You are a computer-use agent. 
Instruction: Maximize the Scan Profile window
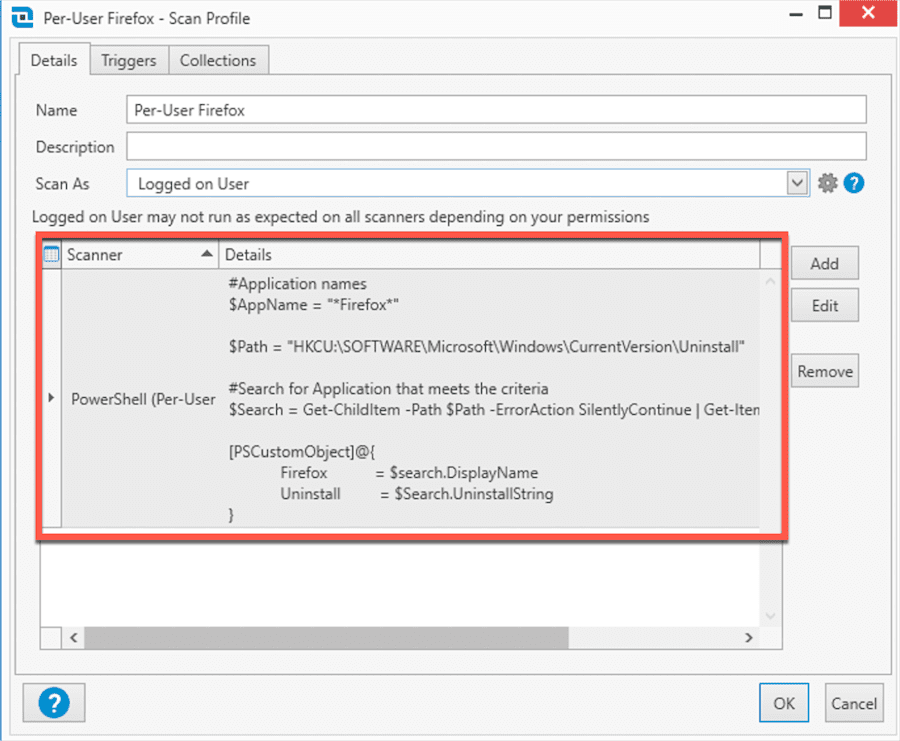pyautogui.click(x=825, y=13)
